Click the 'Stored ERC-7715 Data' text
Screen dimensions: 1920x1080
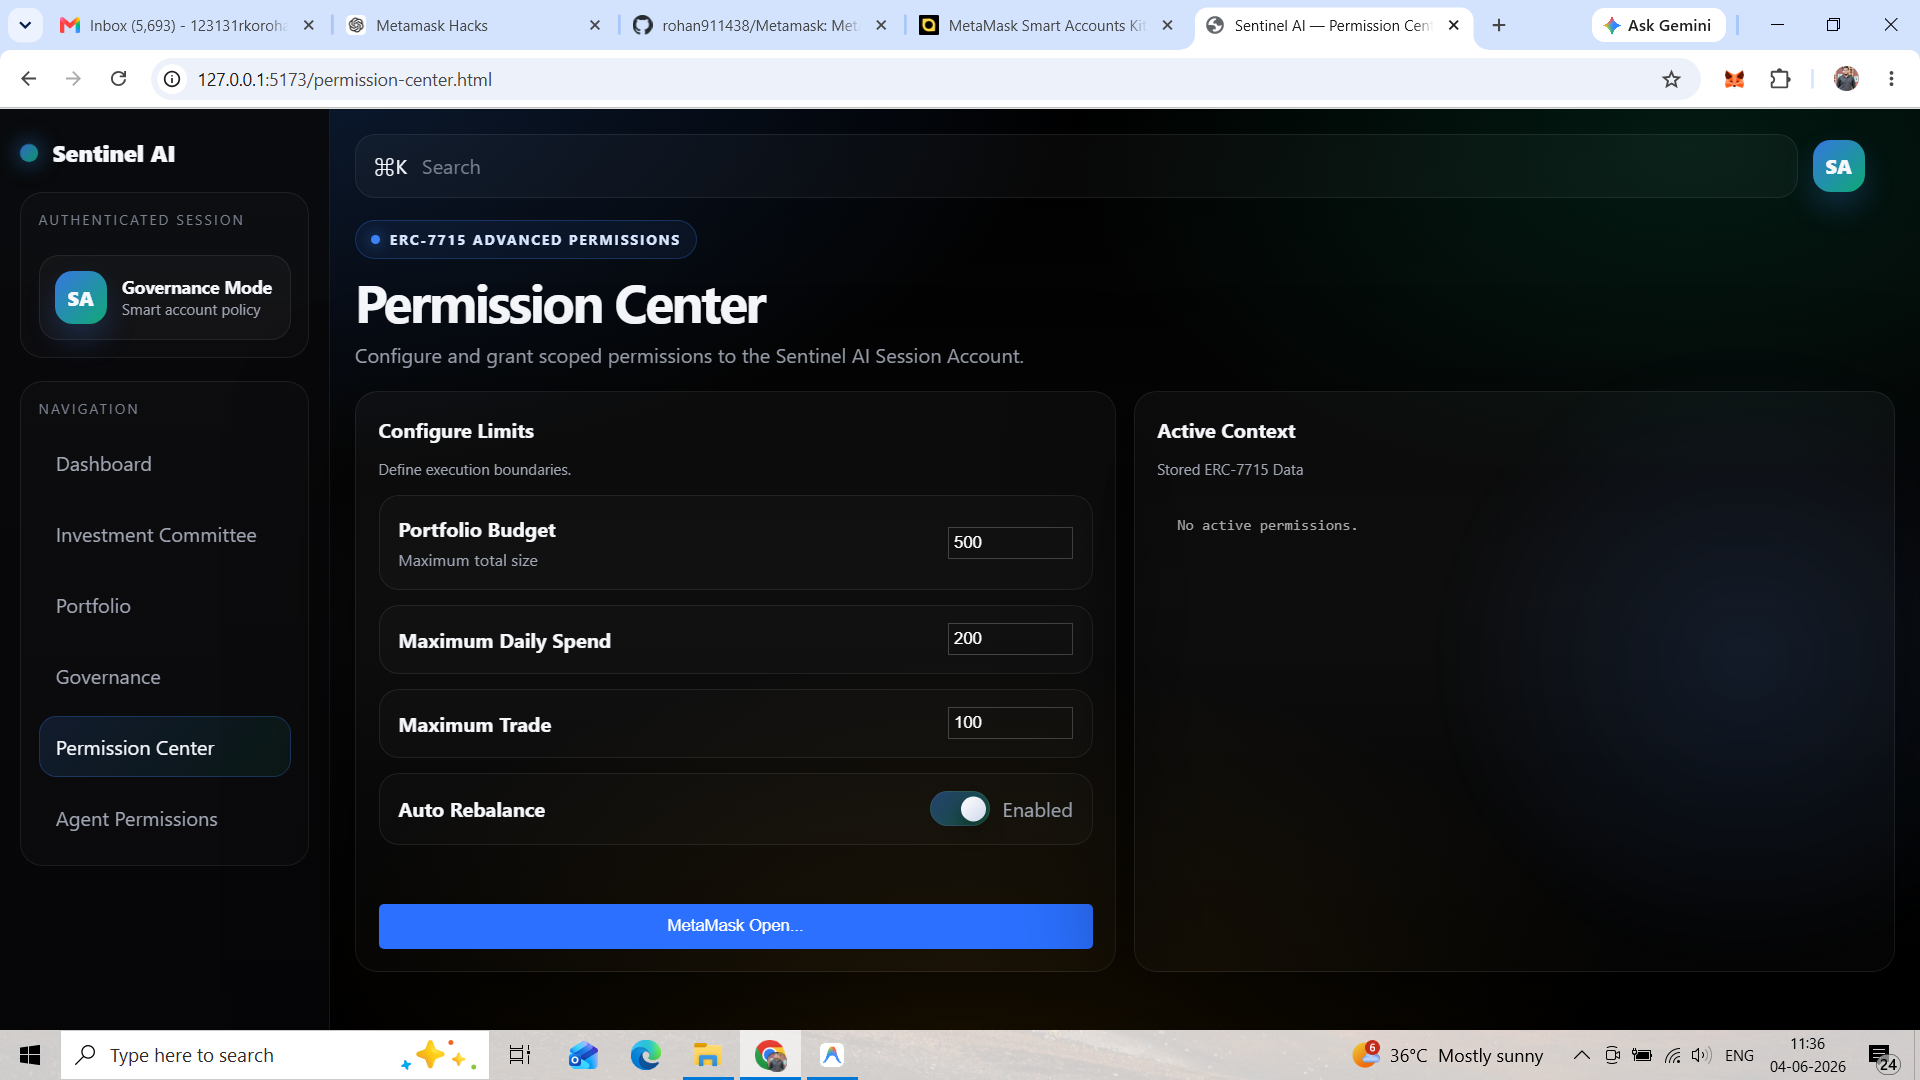[x=1230, y=470]
